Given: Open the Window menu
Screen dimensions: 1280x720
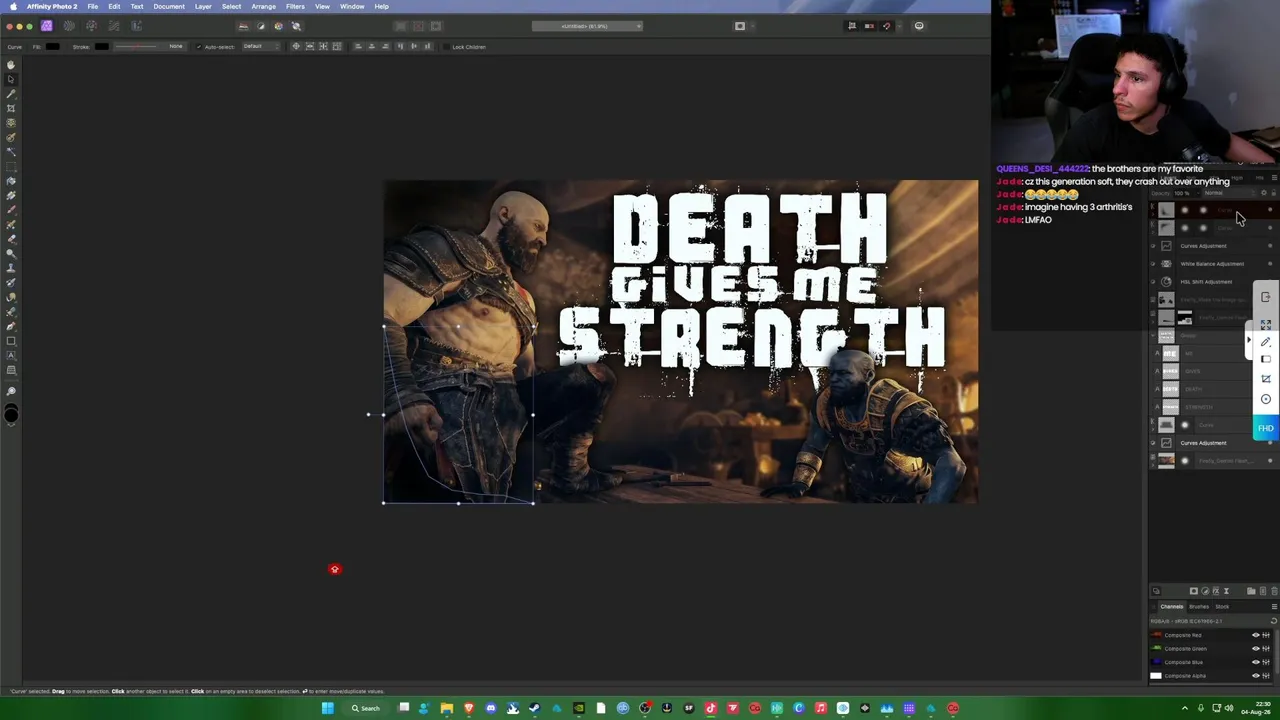Looking at the screenshot, I should 352,7.
